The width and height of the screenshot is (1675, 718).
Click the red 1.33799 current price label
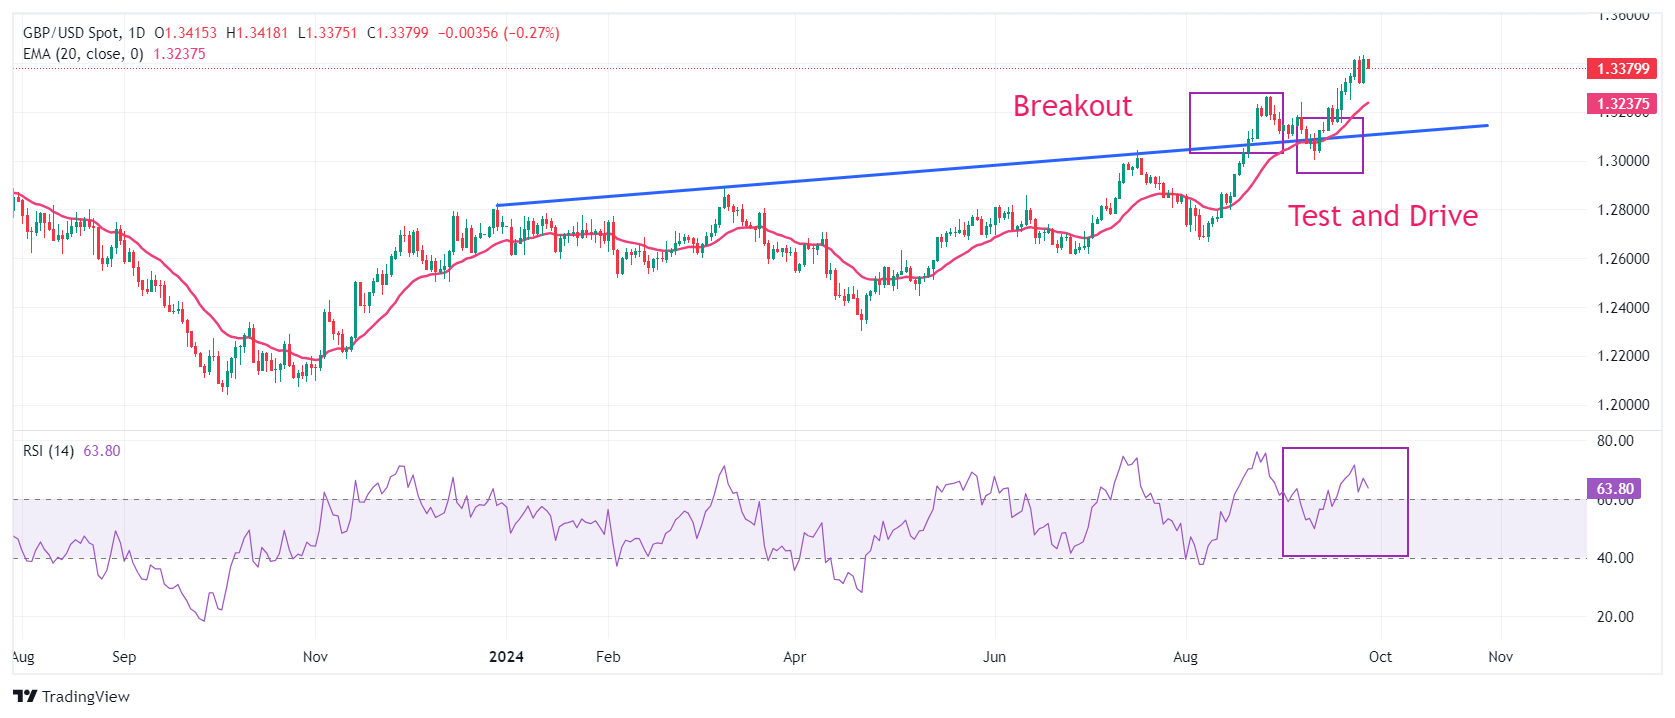(x=1622, y=69)
